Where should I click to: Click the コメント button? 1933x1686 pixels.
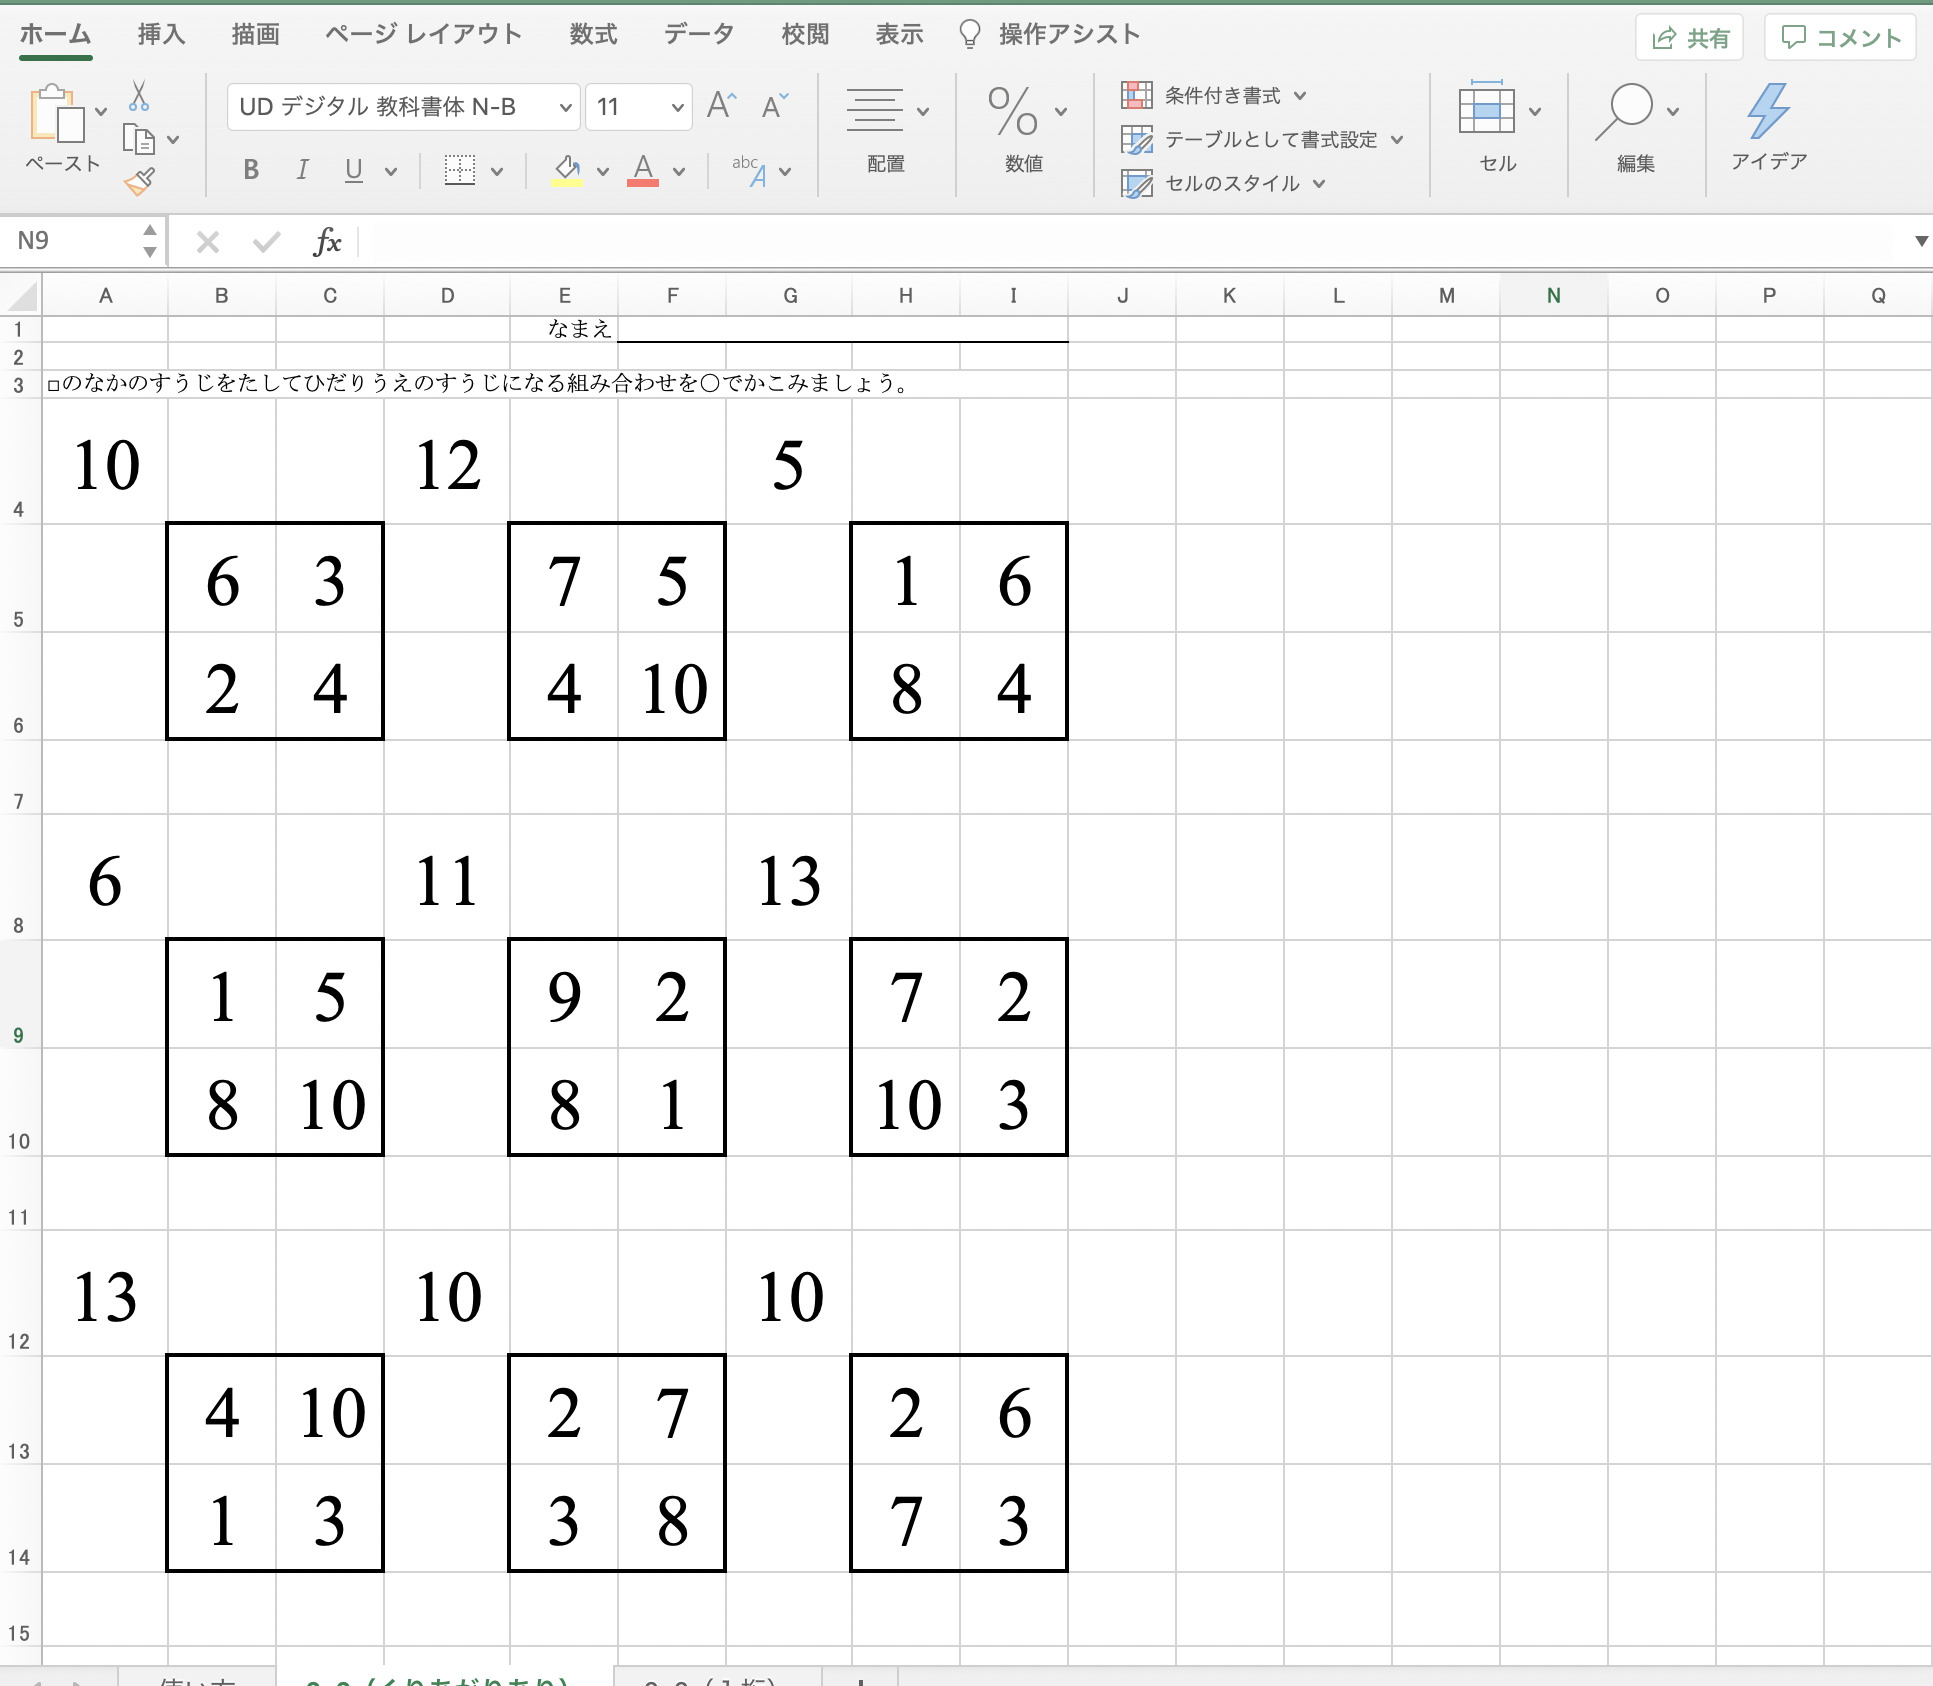(x=1840, y=38)
